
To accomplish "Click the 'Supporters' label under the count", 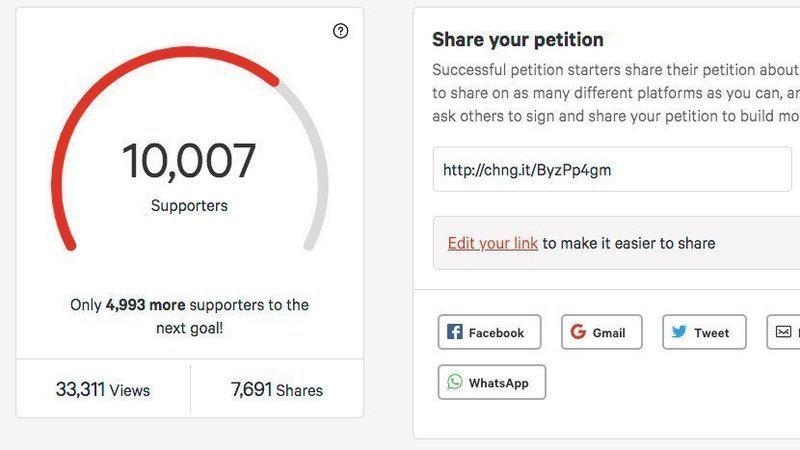I will [189, 206].
